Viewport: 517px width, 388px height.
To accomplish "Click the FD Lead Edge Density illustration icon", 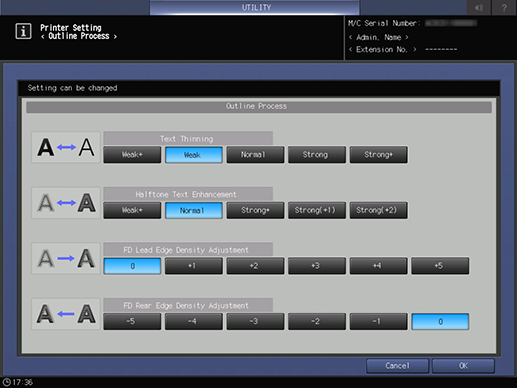I will pos(66,258).
